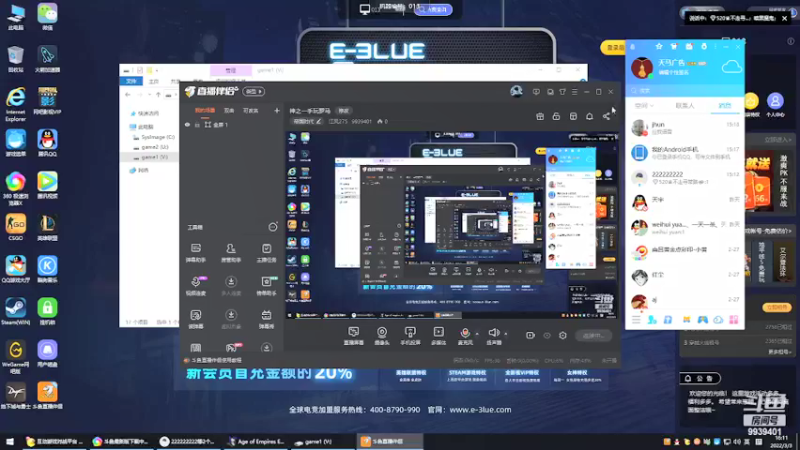
Task: Open QQ star favorites icon in header
Action: point(659,46)
